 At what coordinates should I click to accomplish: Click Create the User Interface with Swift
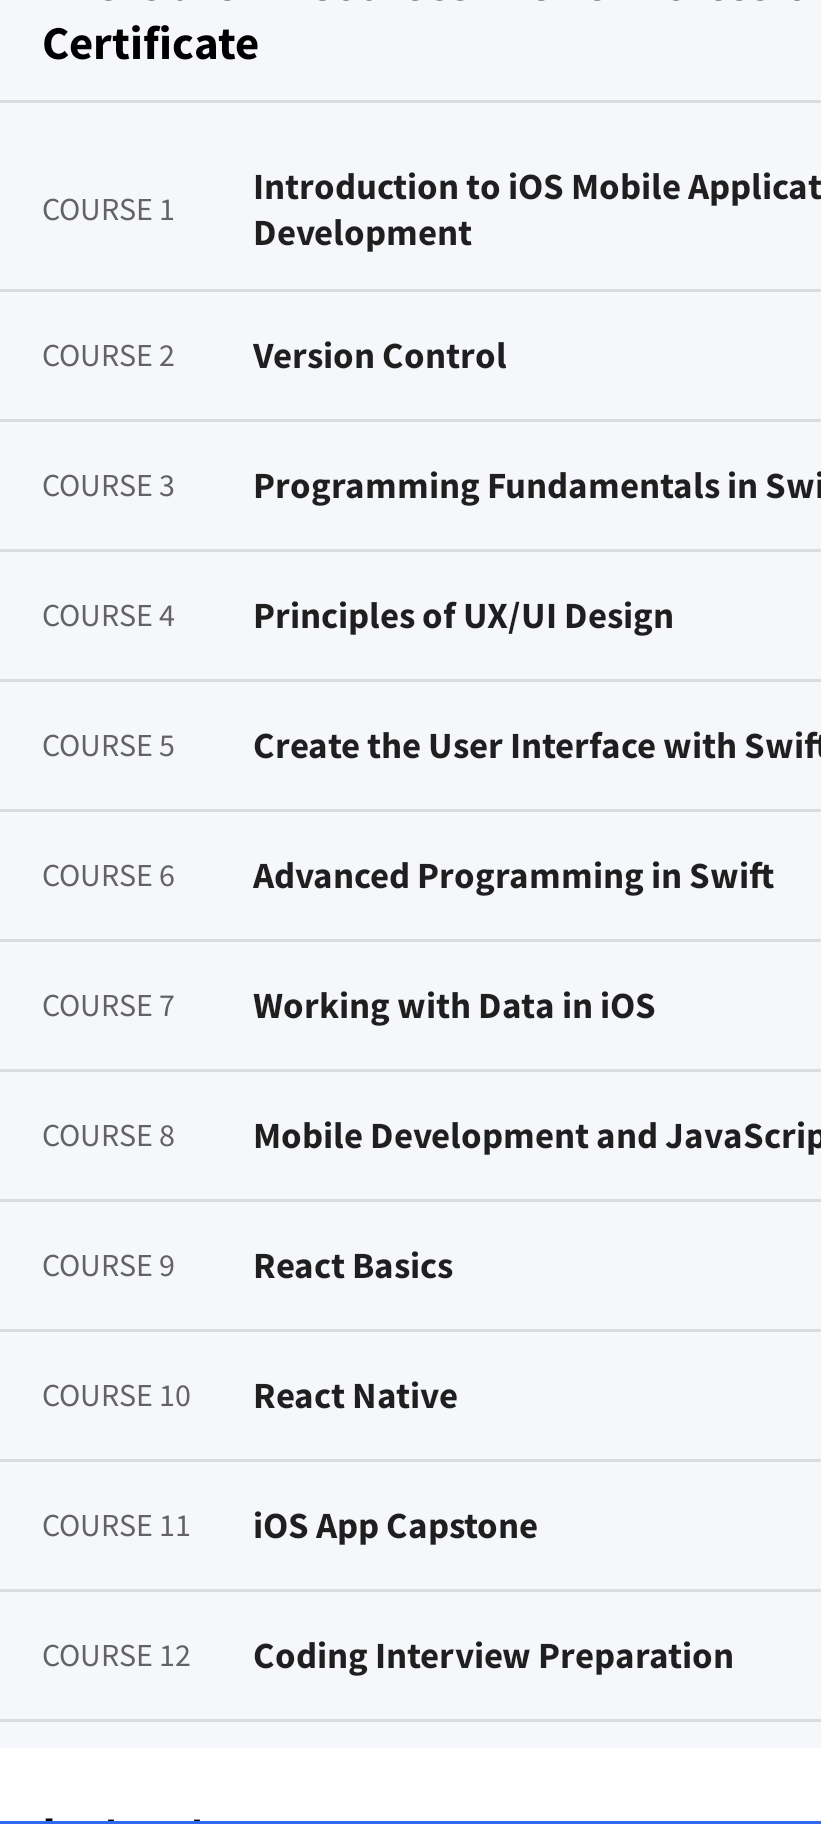coord(536,746)
